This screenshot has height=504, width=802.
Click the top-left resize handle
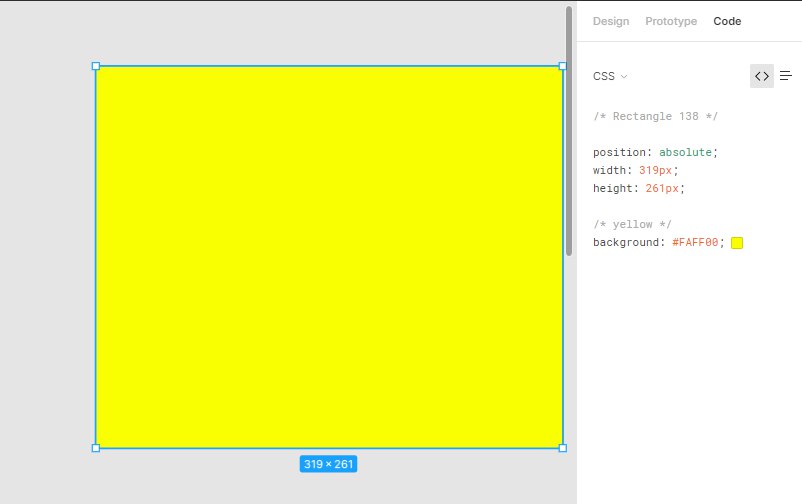pyautogui.click(x=96, y=66)
